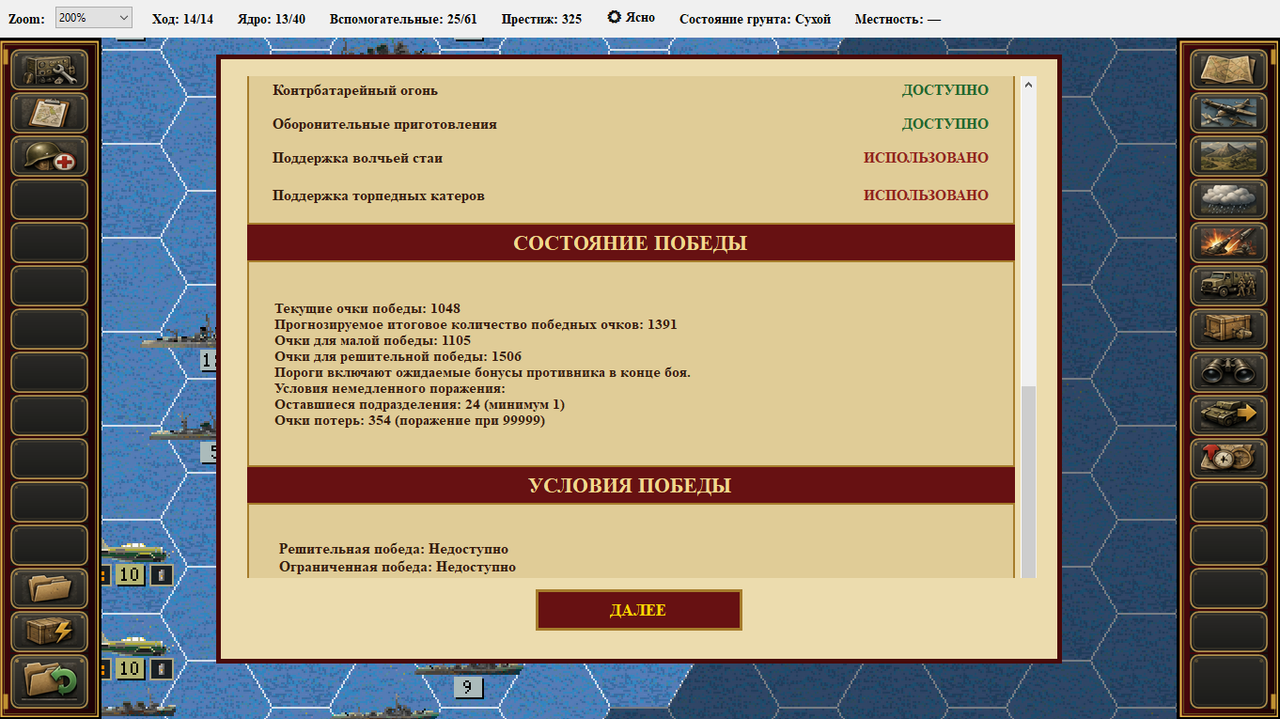Image resolution: width=1280 pixels, height=719 pixels.
Task: Click the crate with lightning bolt button
Action: click(x=49, y=632)
